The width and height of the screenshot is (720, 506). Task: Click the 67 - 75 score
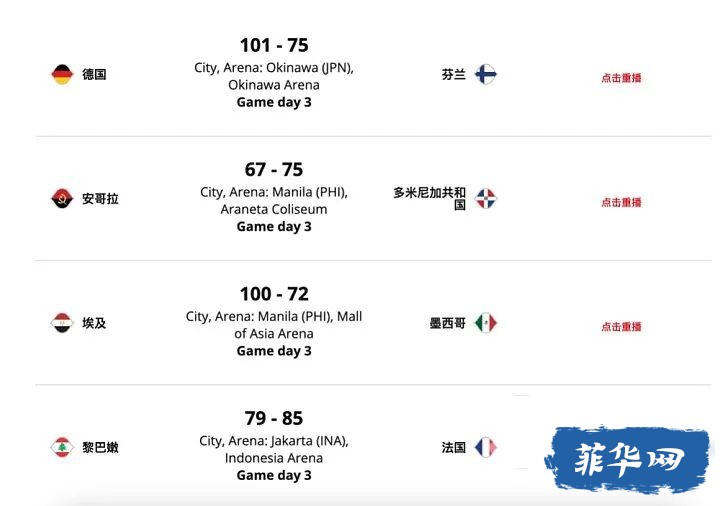pos(274,170)
